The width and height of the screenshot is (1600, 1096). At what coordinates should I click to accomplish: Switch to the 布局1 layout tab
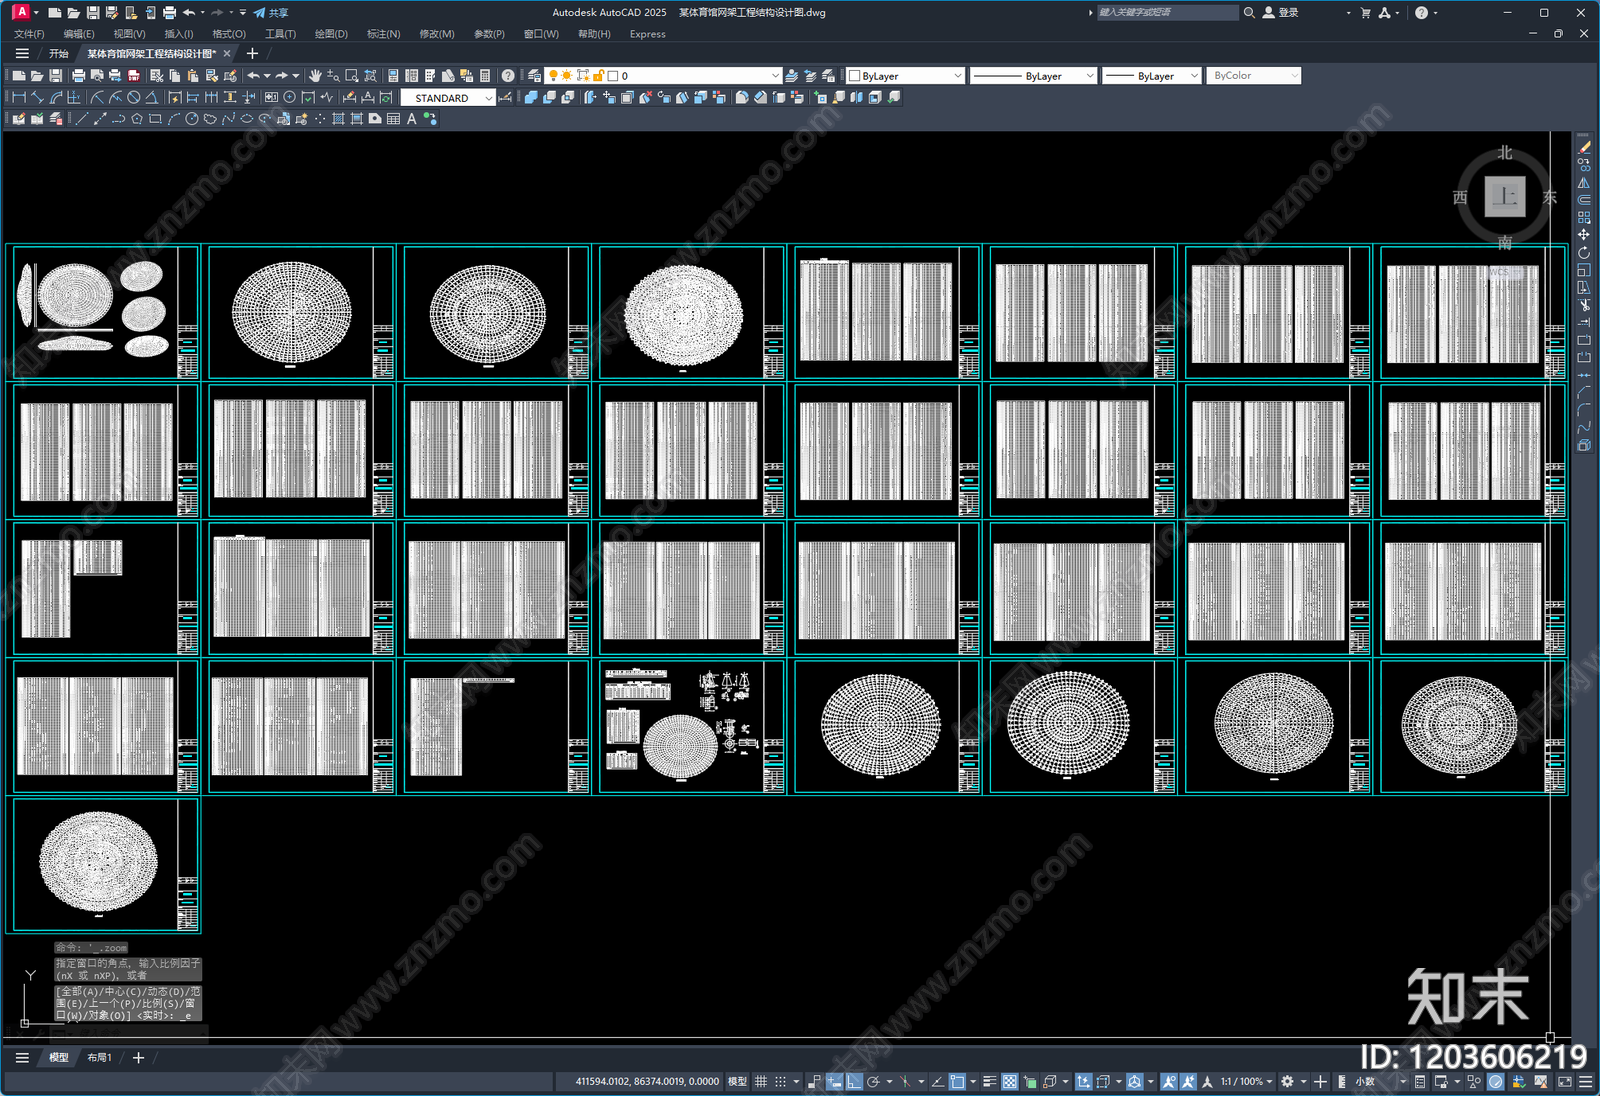99,1058
